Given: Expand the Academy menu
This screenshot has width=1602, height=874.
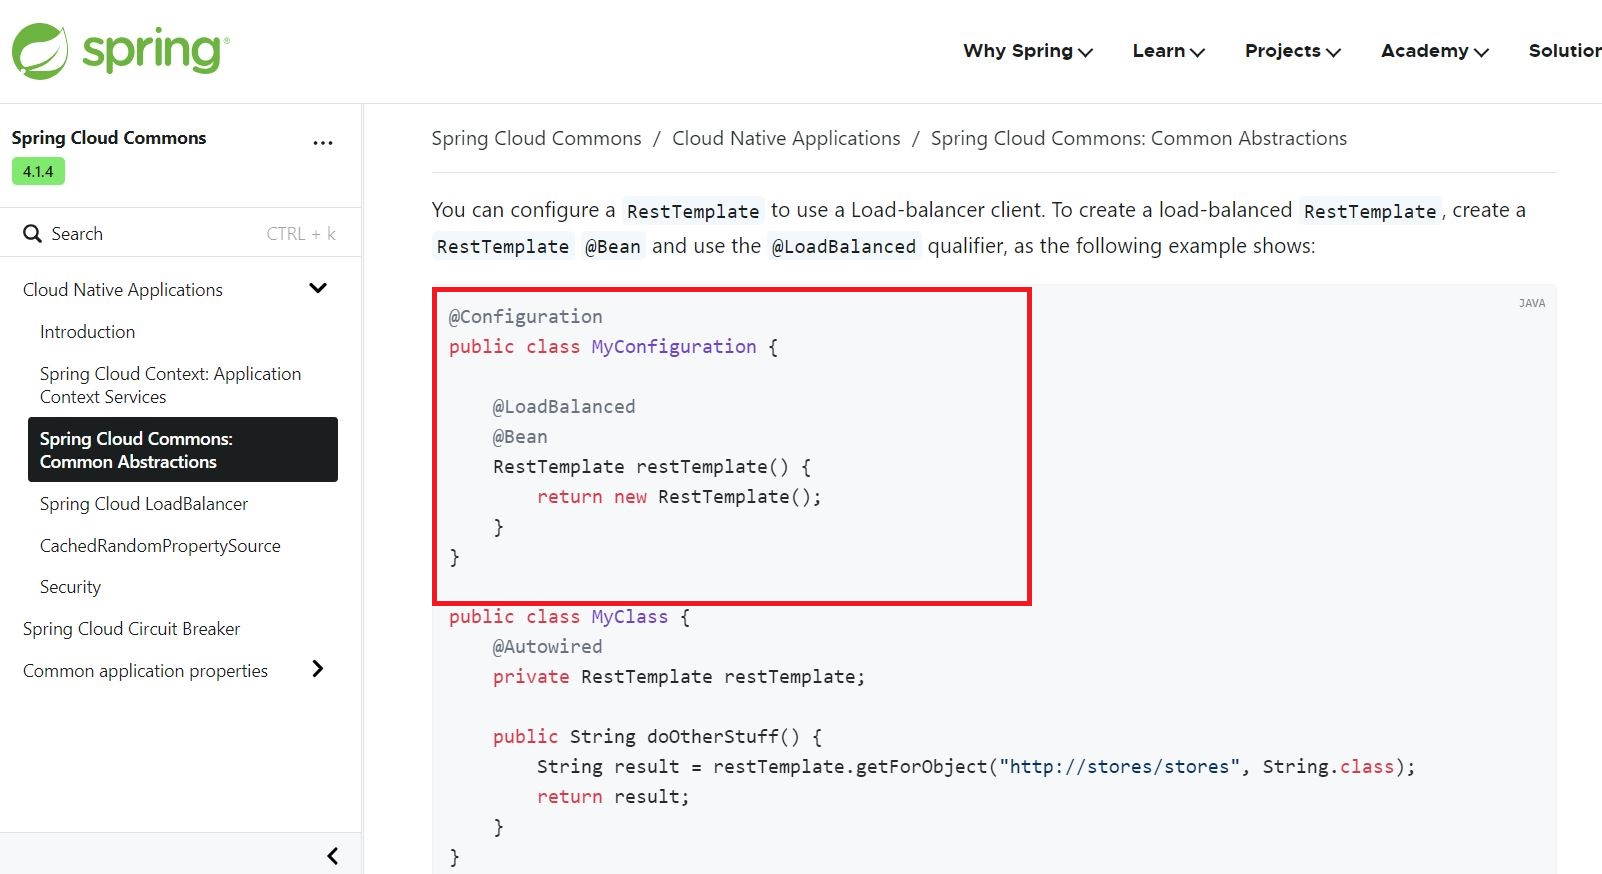Looking at the screenshot, I should (1434, 51).
